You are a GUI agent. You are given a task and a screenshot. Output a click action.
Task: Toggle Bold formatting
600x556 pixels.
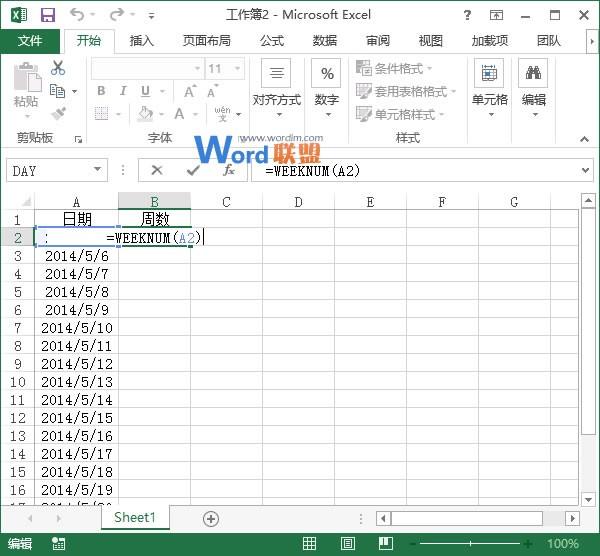tap(101, 91)
